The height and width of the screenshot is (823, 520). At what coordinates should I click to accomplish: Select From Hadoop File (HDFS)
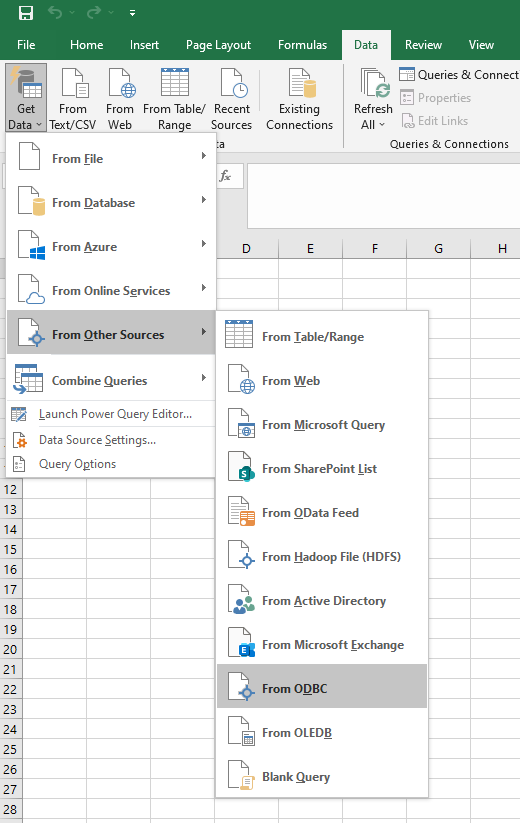pos(322,557)
